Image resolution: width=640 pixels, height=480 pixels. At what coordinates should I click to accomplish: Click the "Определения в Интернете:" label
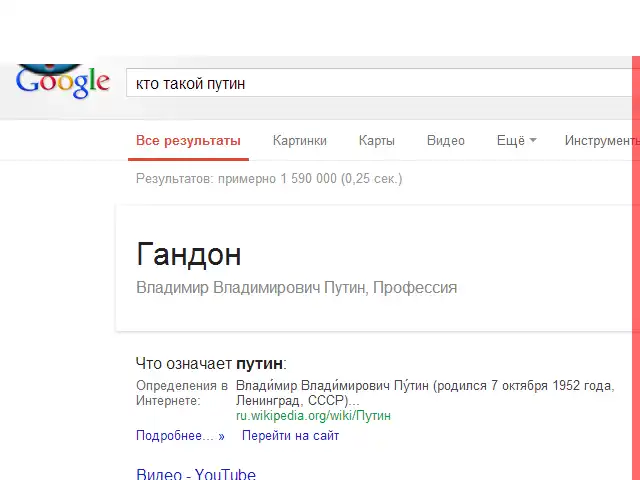pyautogui.click(x=182, y=393)
